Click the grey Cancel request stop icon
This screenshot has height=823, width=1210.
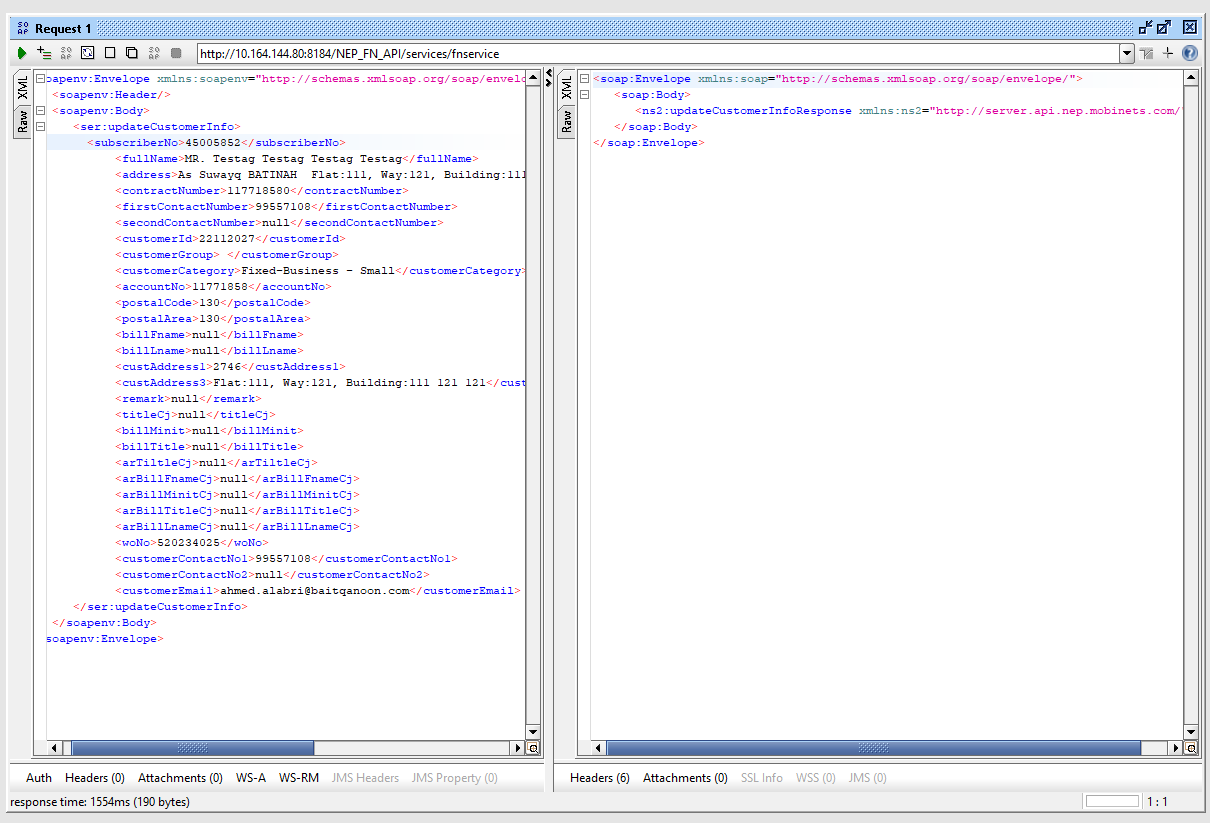[176, 53]
